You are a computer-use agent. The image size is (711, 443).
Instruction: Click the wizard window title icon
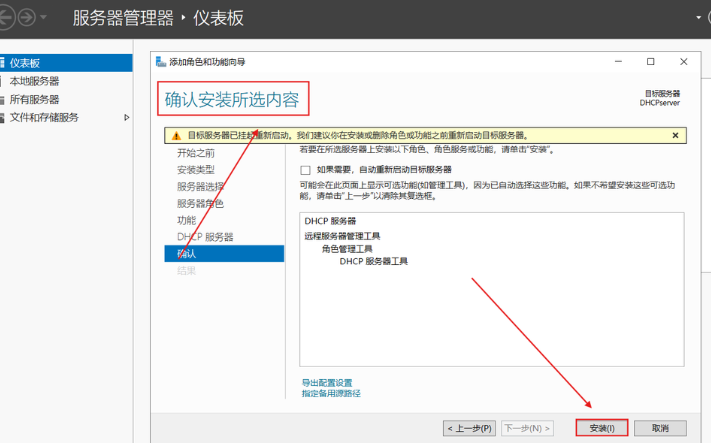click(160, 62)
